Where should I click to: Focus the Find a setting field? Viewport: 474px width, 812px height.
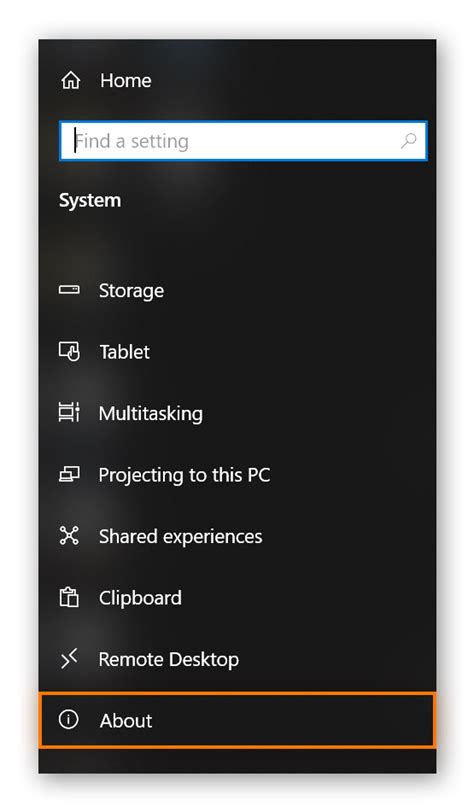(x=243, y=141)
